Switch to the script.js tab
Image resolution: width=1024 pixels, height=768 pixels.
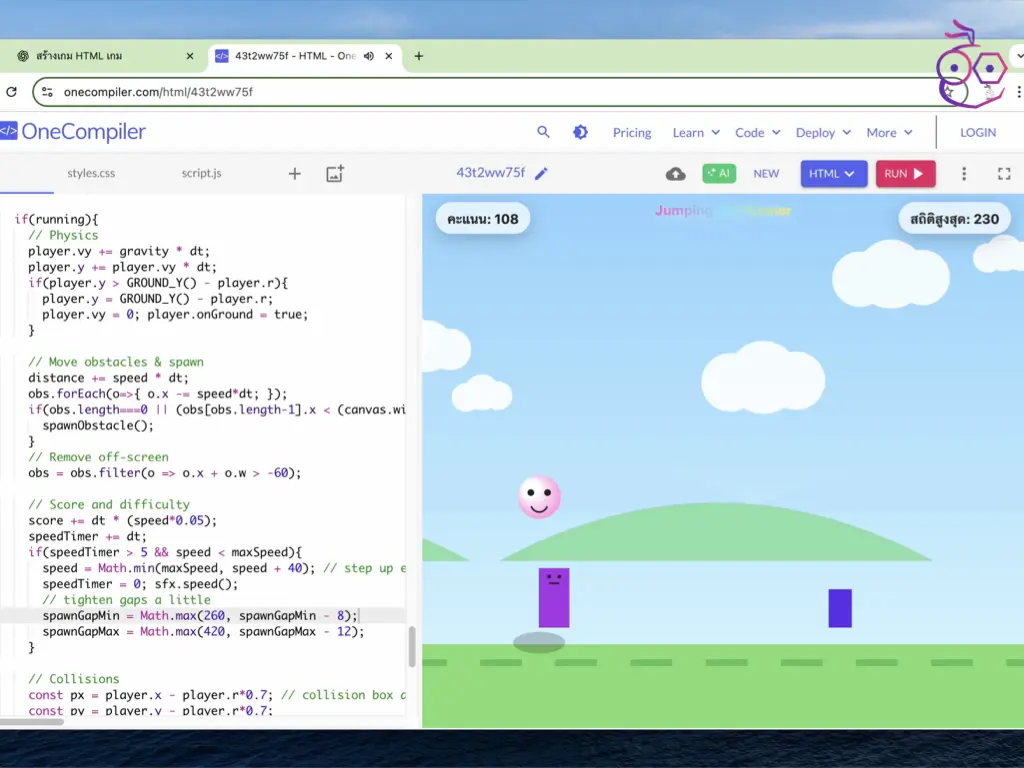pos(201,173)
